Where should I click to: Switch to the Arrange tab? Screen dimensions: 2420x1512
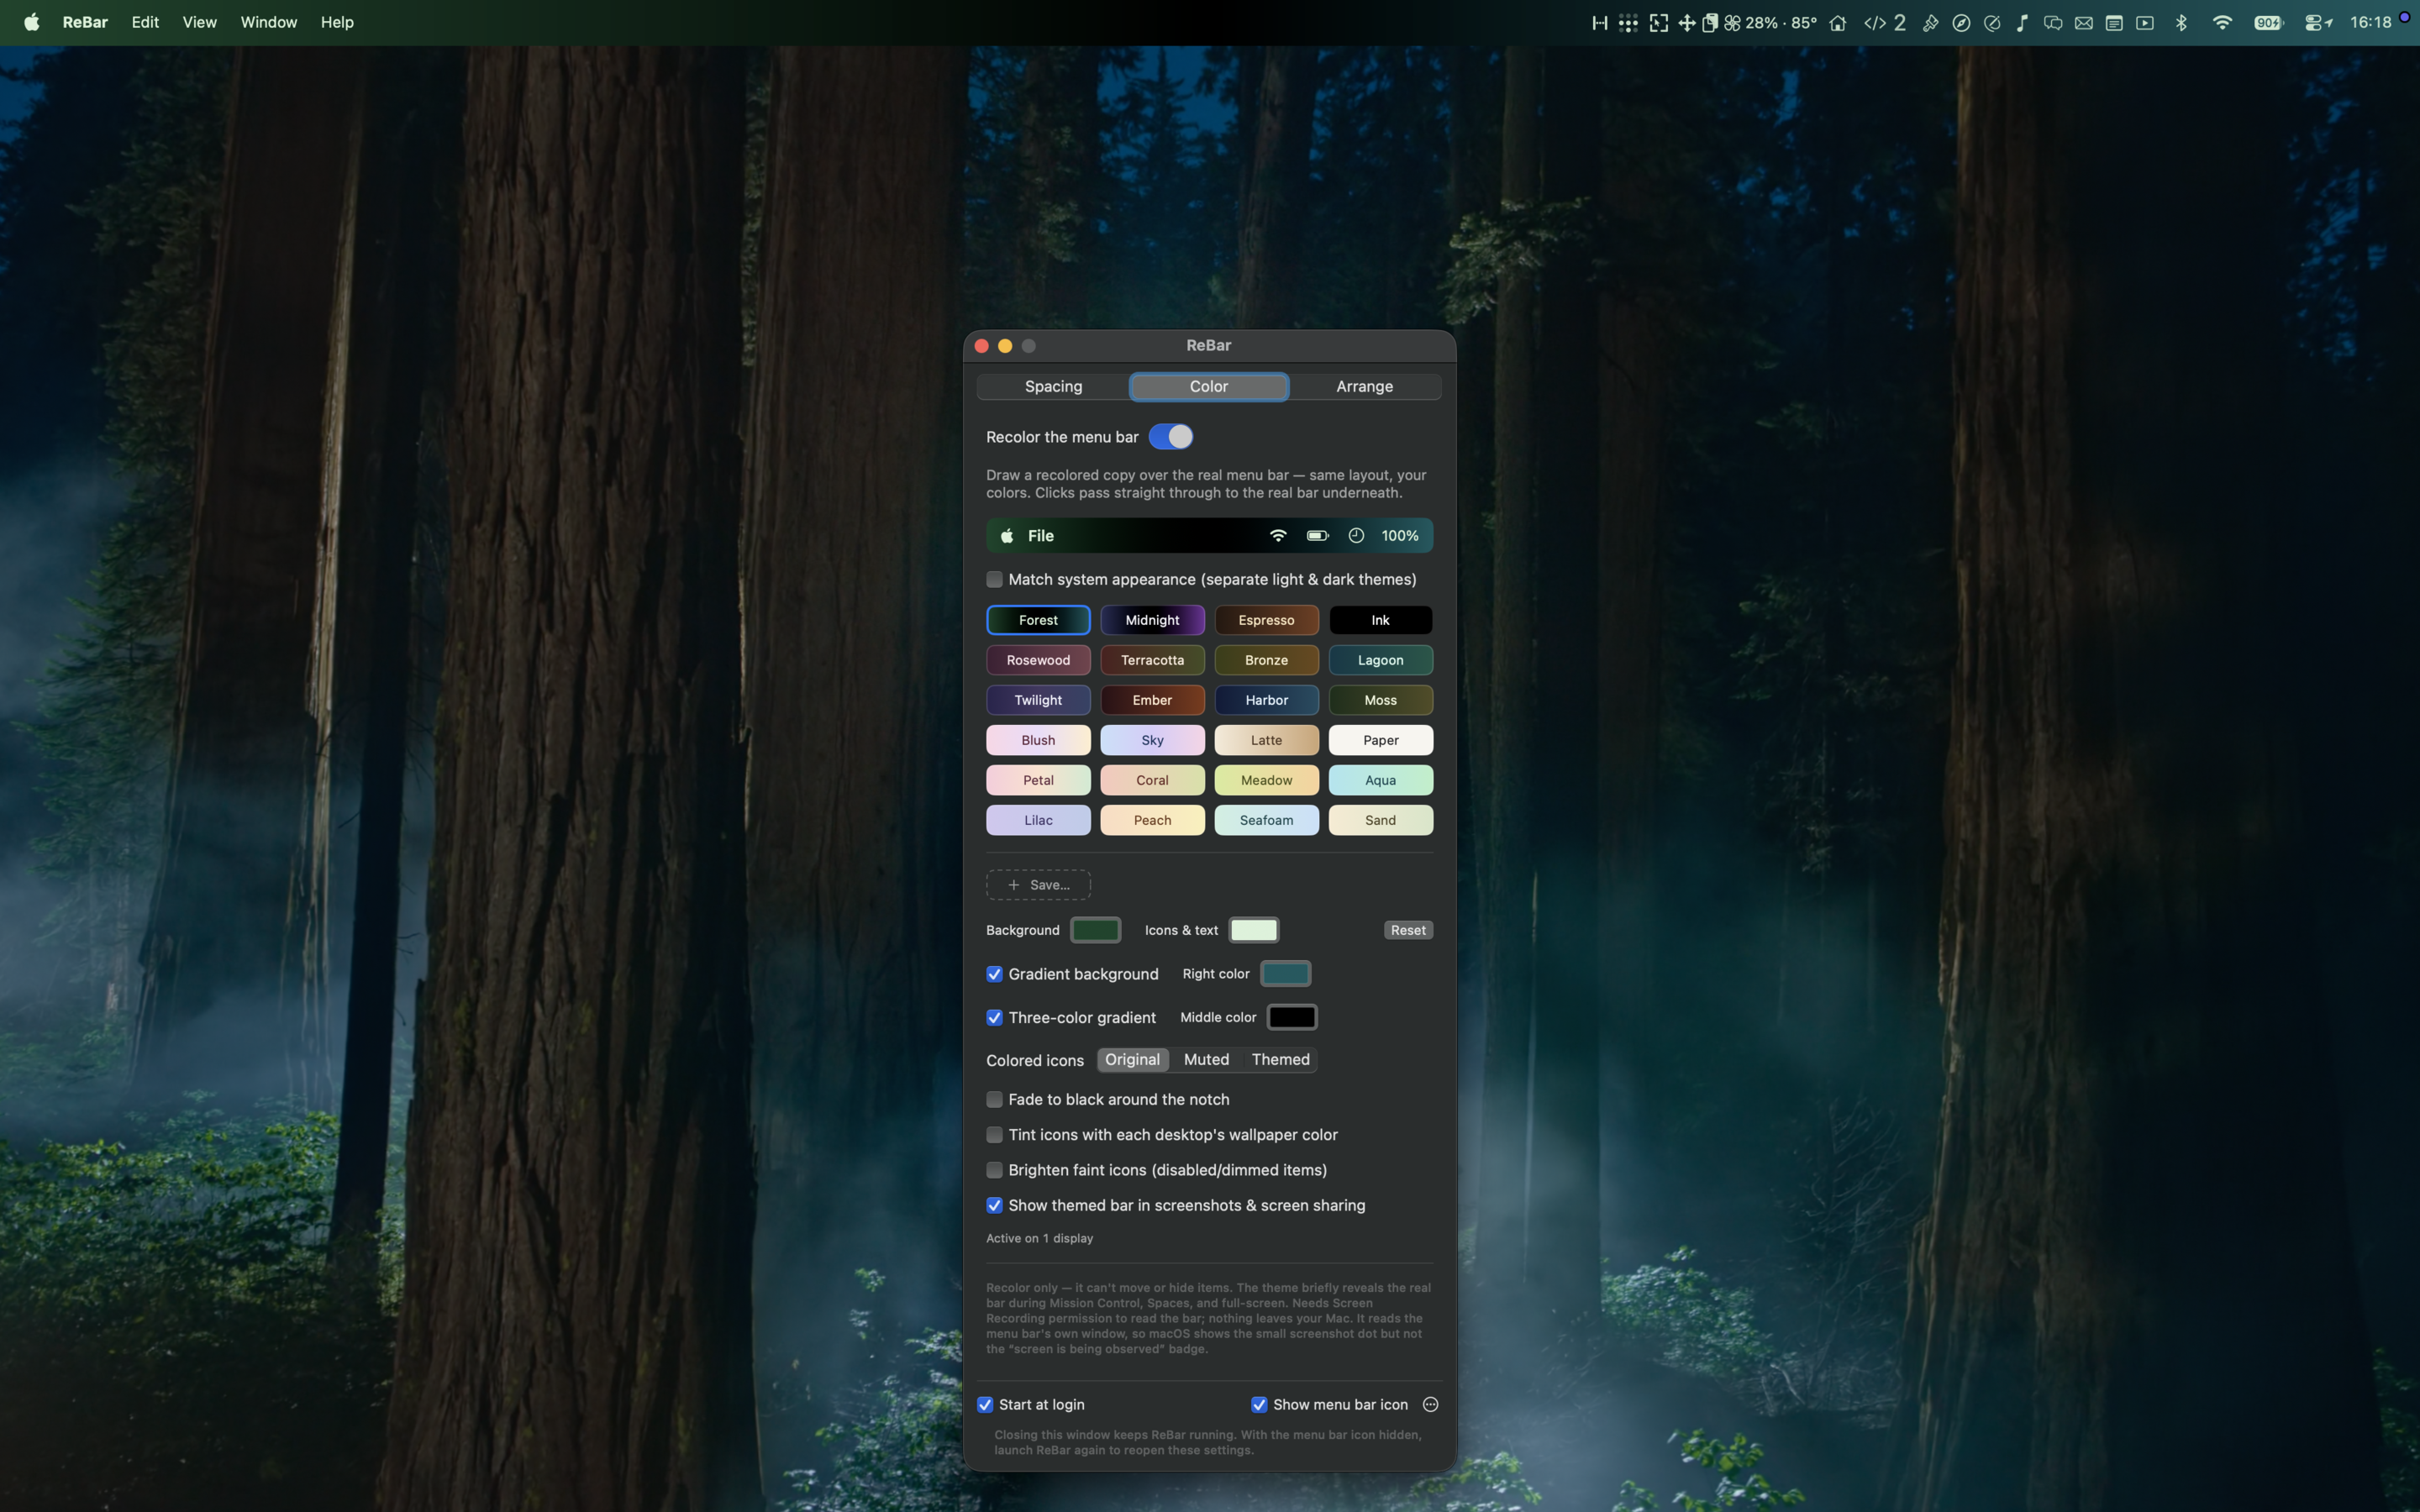pyautogui.click(x=1364, y=387)
